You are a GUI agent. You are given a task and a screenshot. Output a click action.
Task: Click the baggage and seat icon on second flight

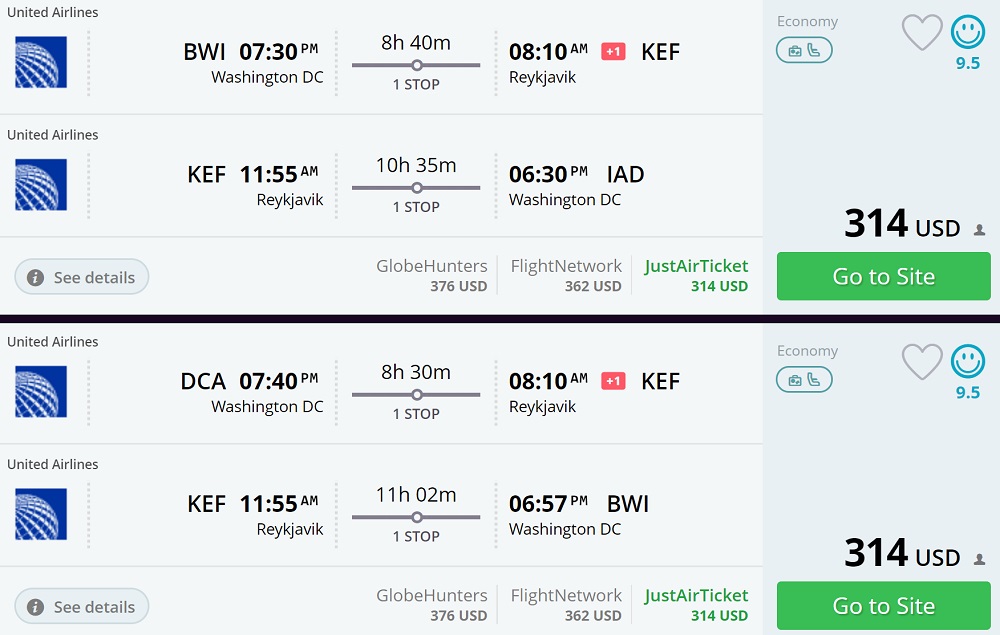tap(804, 380)
